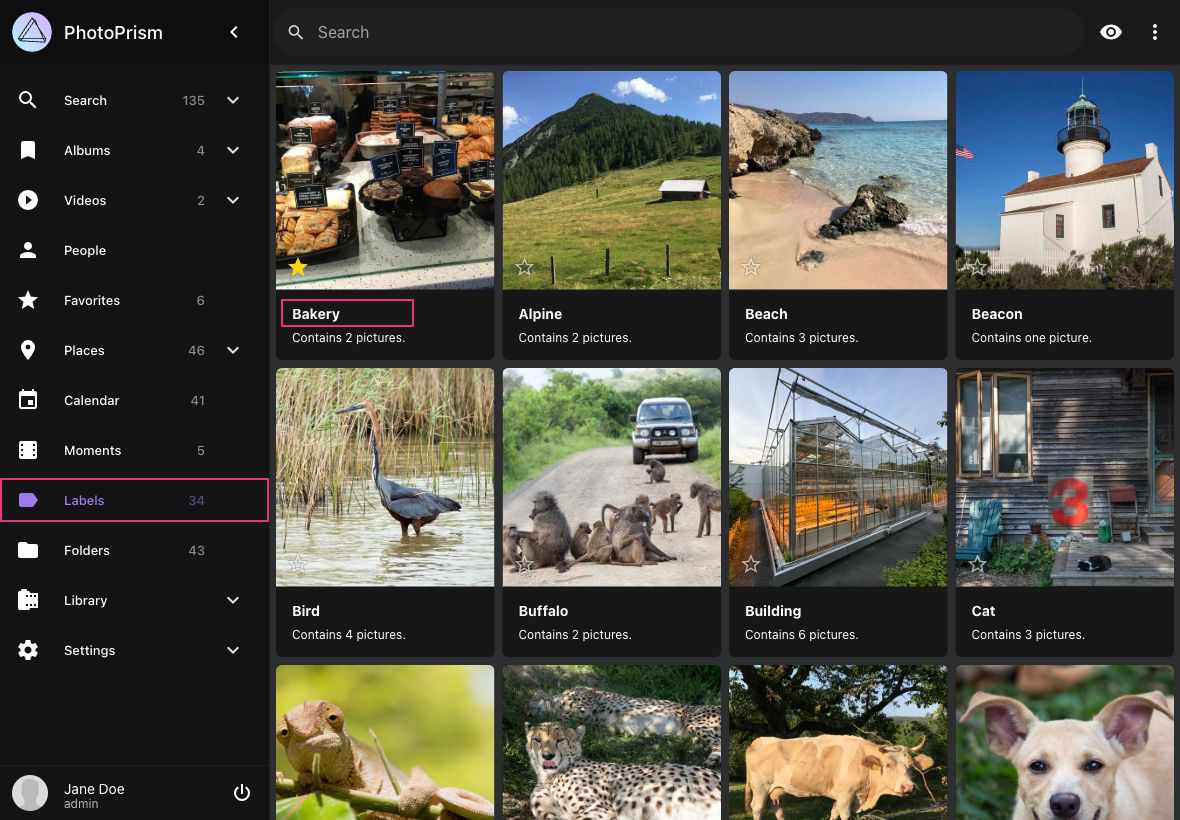Viewport: 1180px width, 820px height.
Task: Click the Beacon label title
Action: (x=996, y=314)
